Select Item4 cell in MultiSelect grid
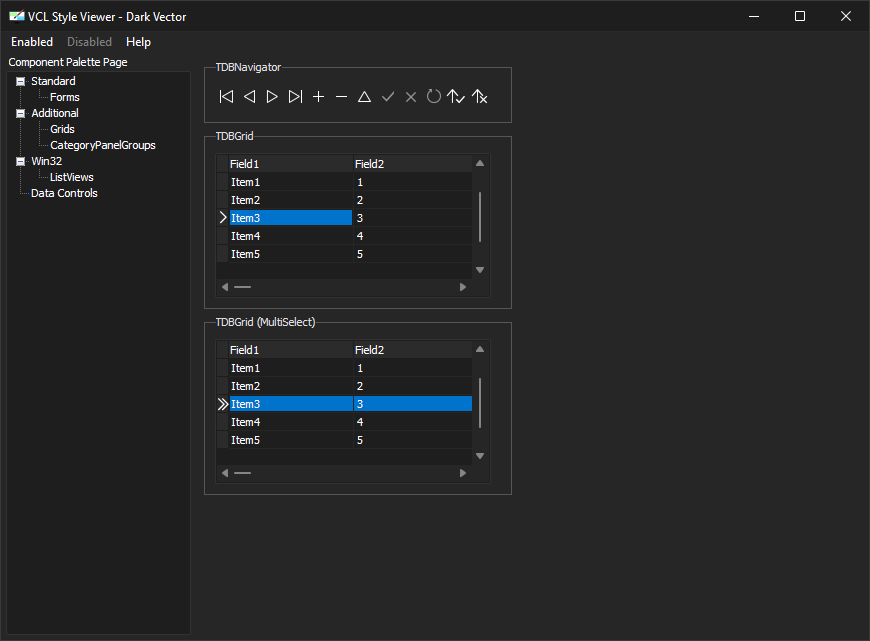870x641 pixels. [291, 422]
